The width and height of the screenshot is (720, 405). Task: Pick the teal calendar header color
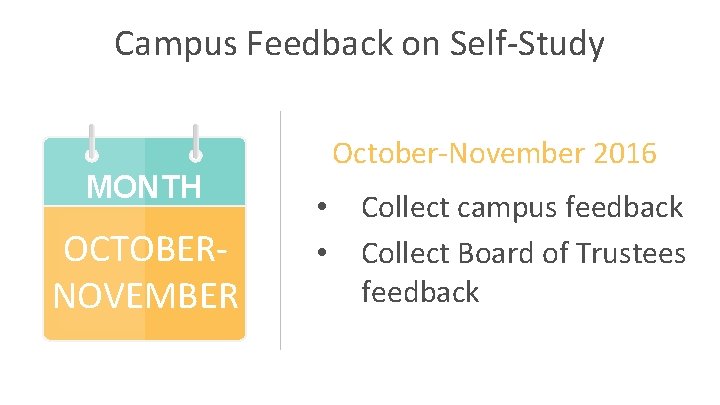tap(144, 171)
